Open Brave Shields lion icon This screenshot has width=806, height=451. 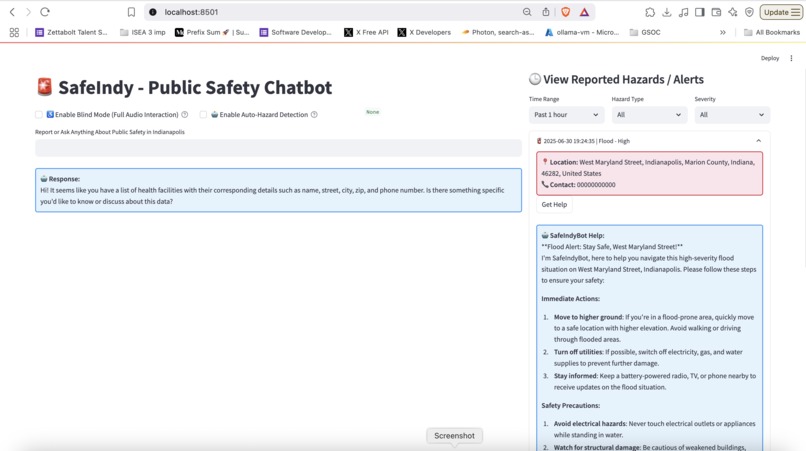pos(565,12)
